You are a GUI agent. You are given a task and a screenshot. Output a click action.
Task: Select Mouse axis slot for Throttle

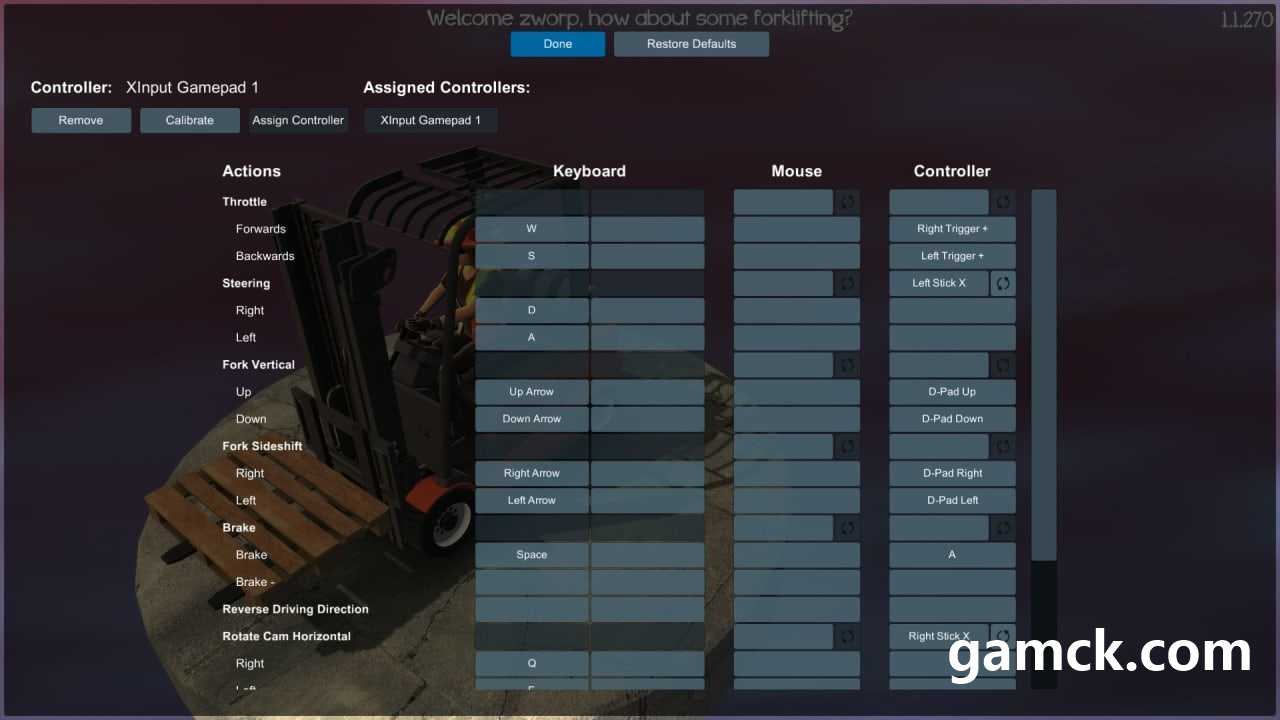point(783,202)
